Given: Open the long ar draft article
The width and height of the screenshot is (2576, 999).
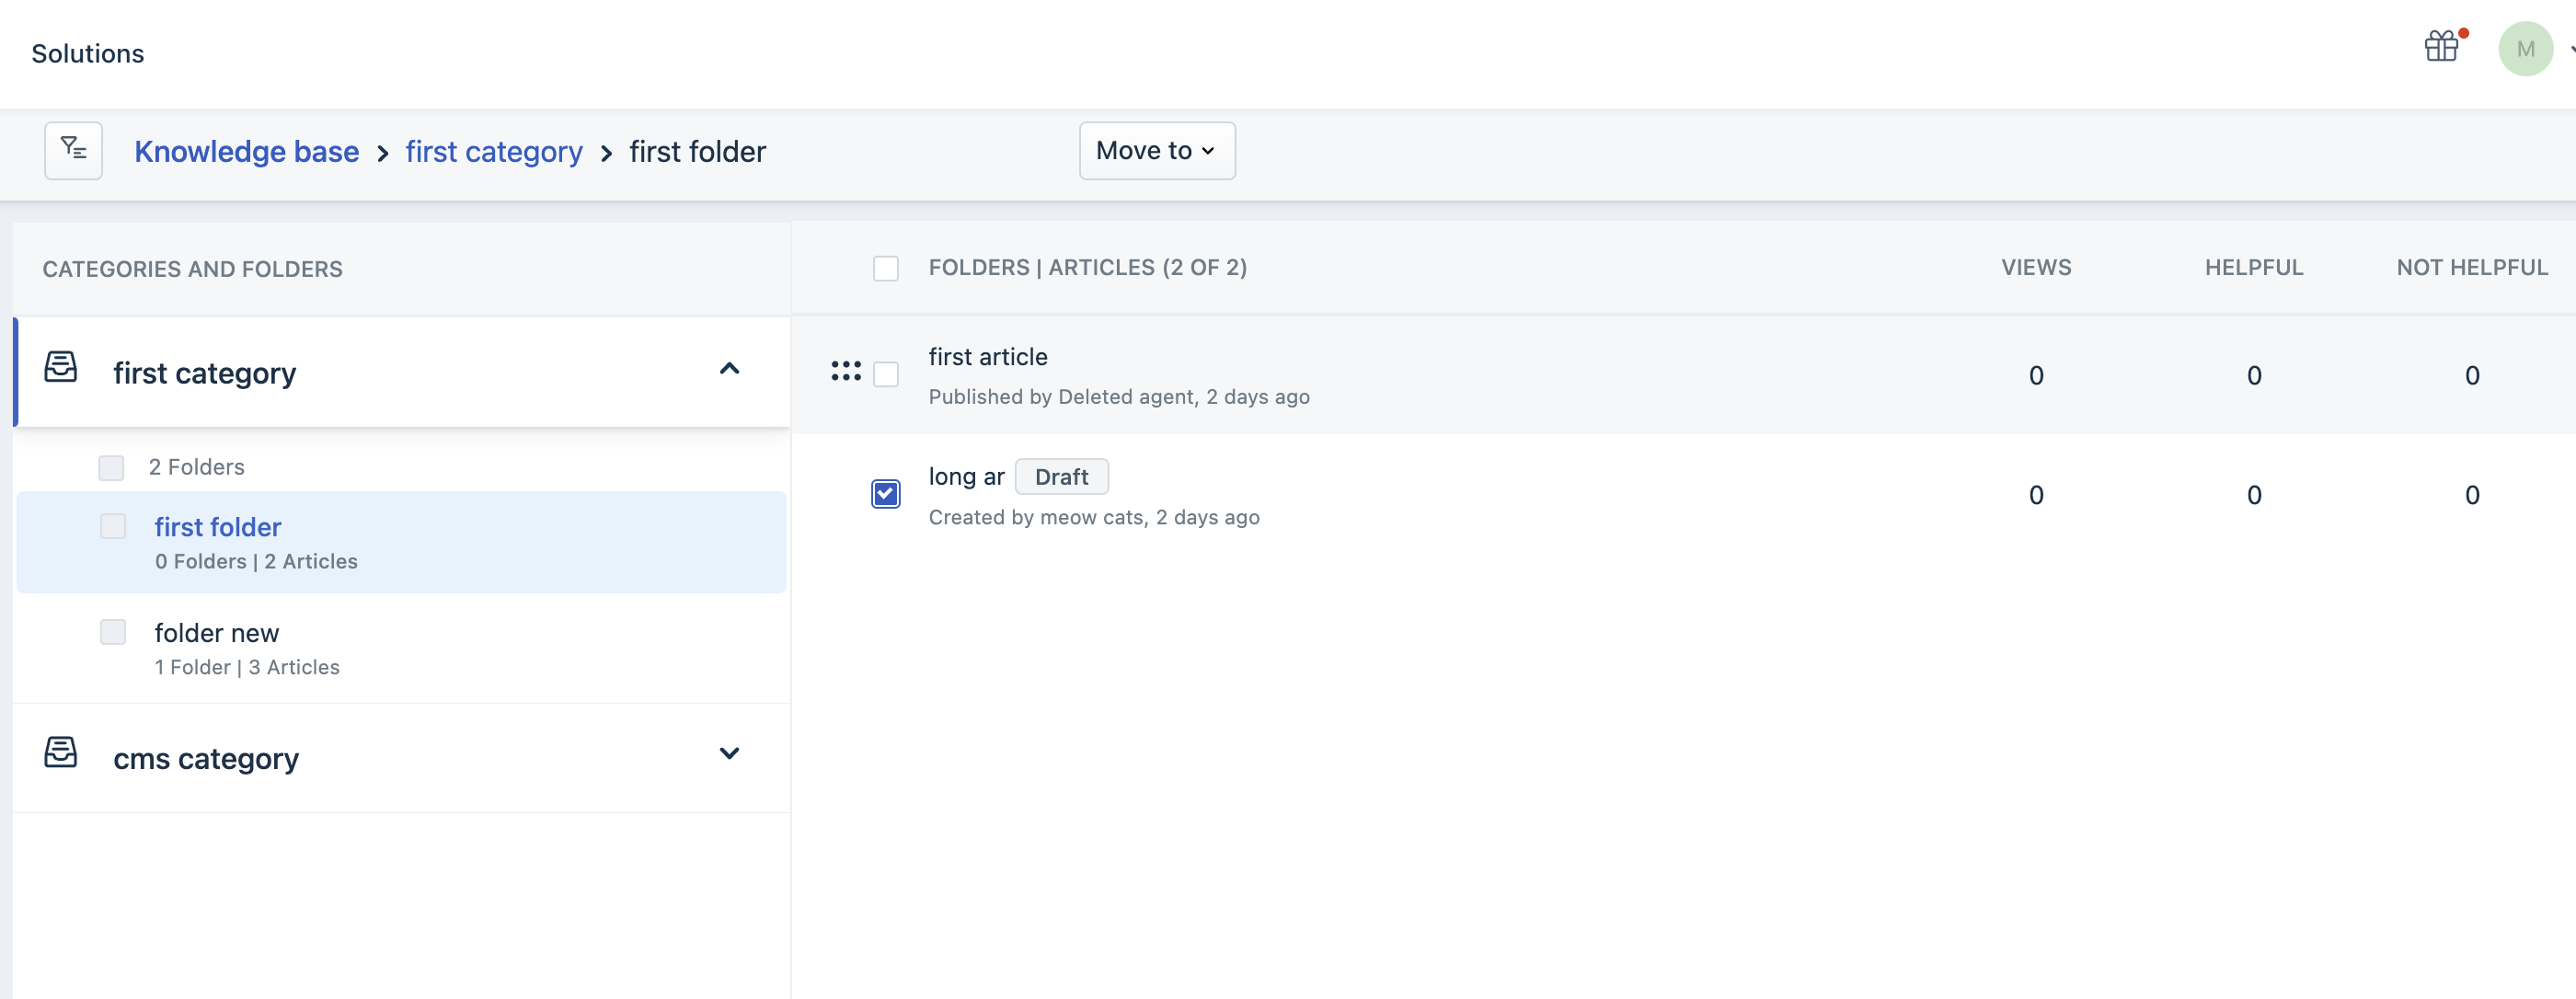Looking at the screenshot, I should (966, 477).
